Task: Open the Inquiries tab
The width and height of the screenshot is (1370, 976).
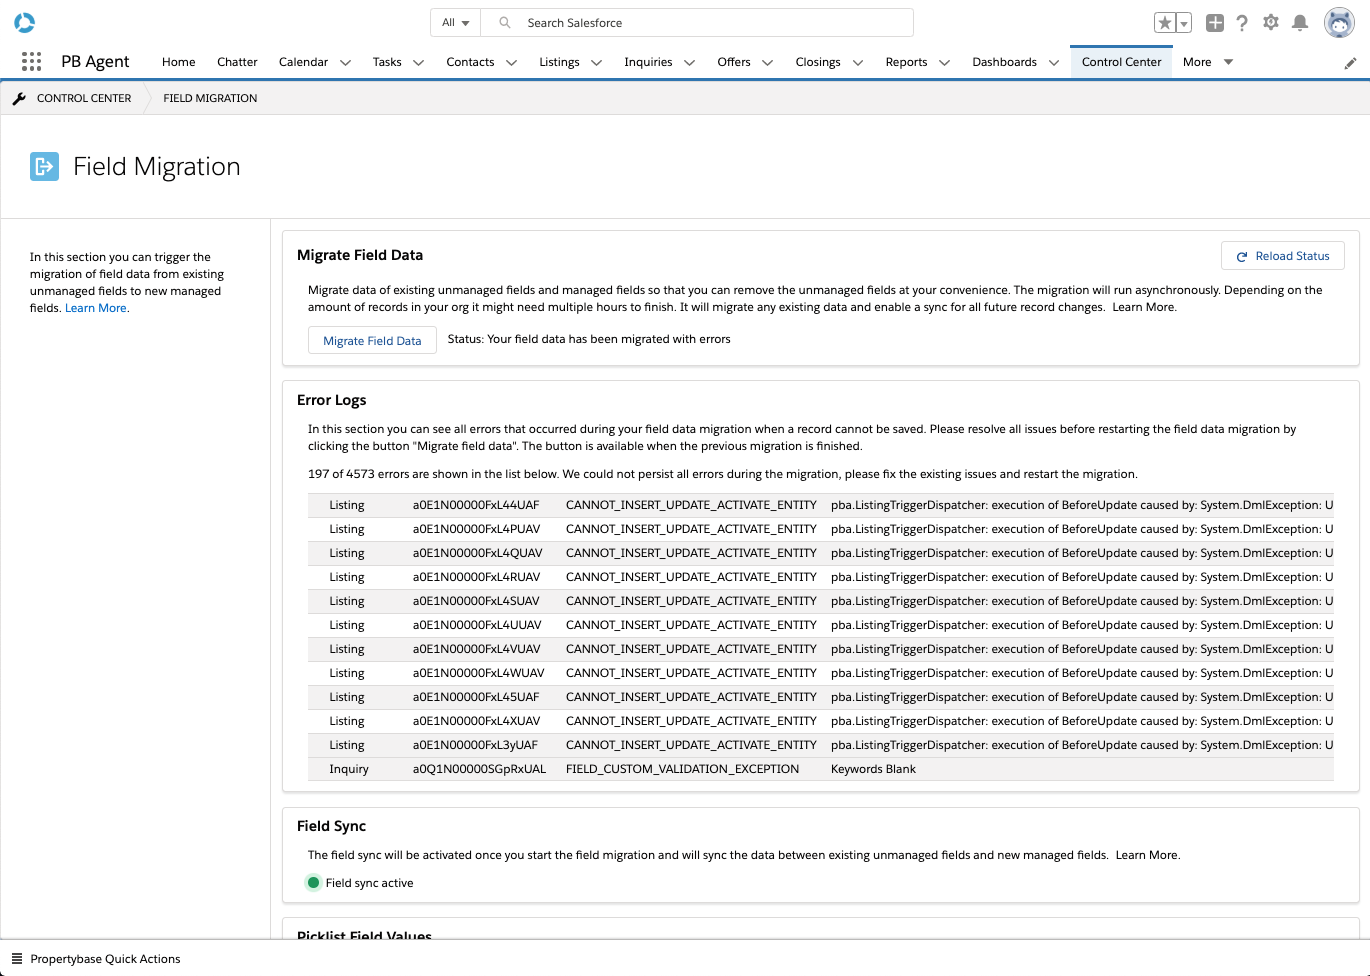Action: 648,62
